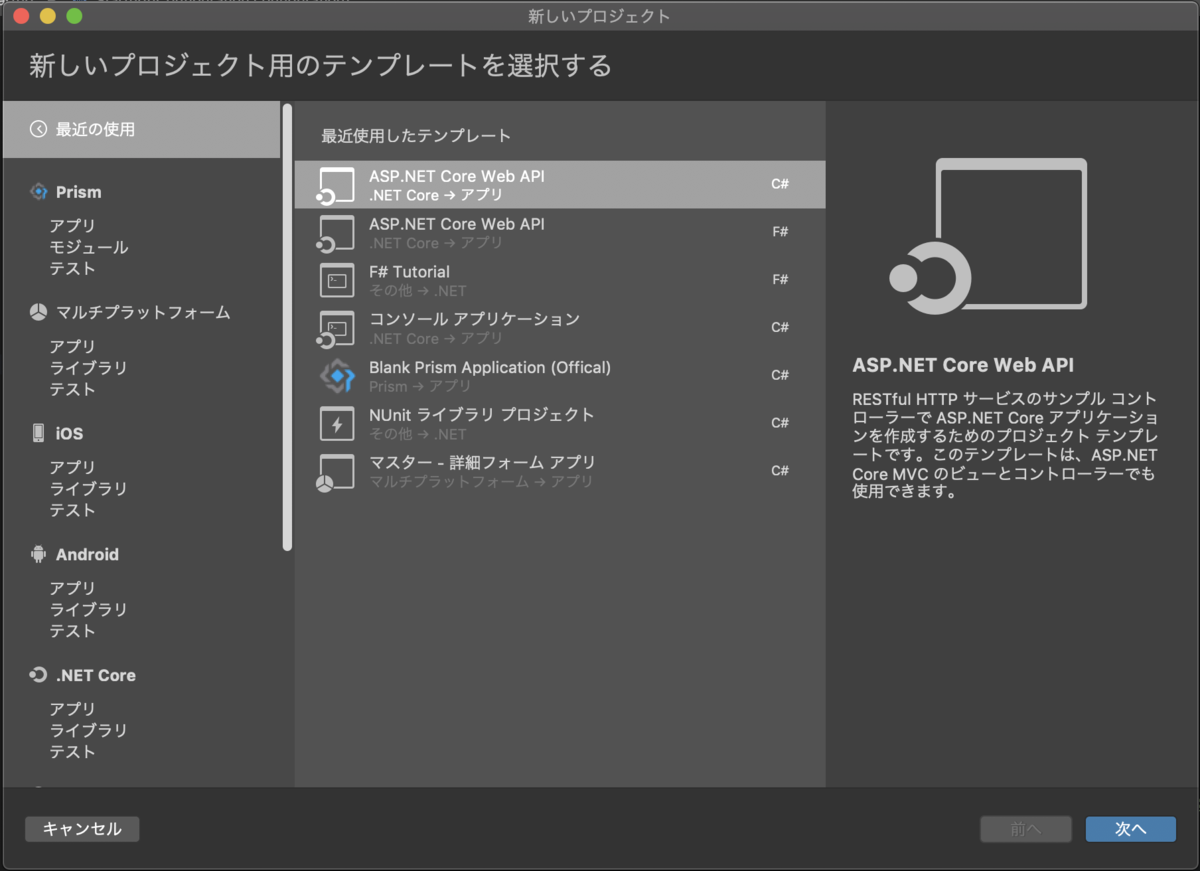Viewport: 1200px width, 871px height.
Task: Click the Android robot icon in sidebar
Action: point(38,554)
